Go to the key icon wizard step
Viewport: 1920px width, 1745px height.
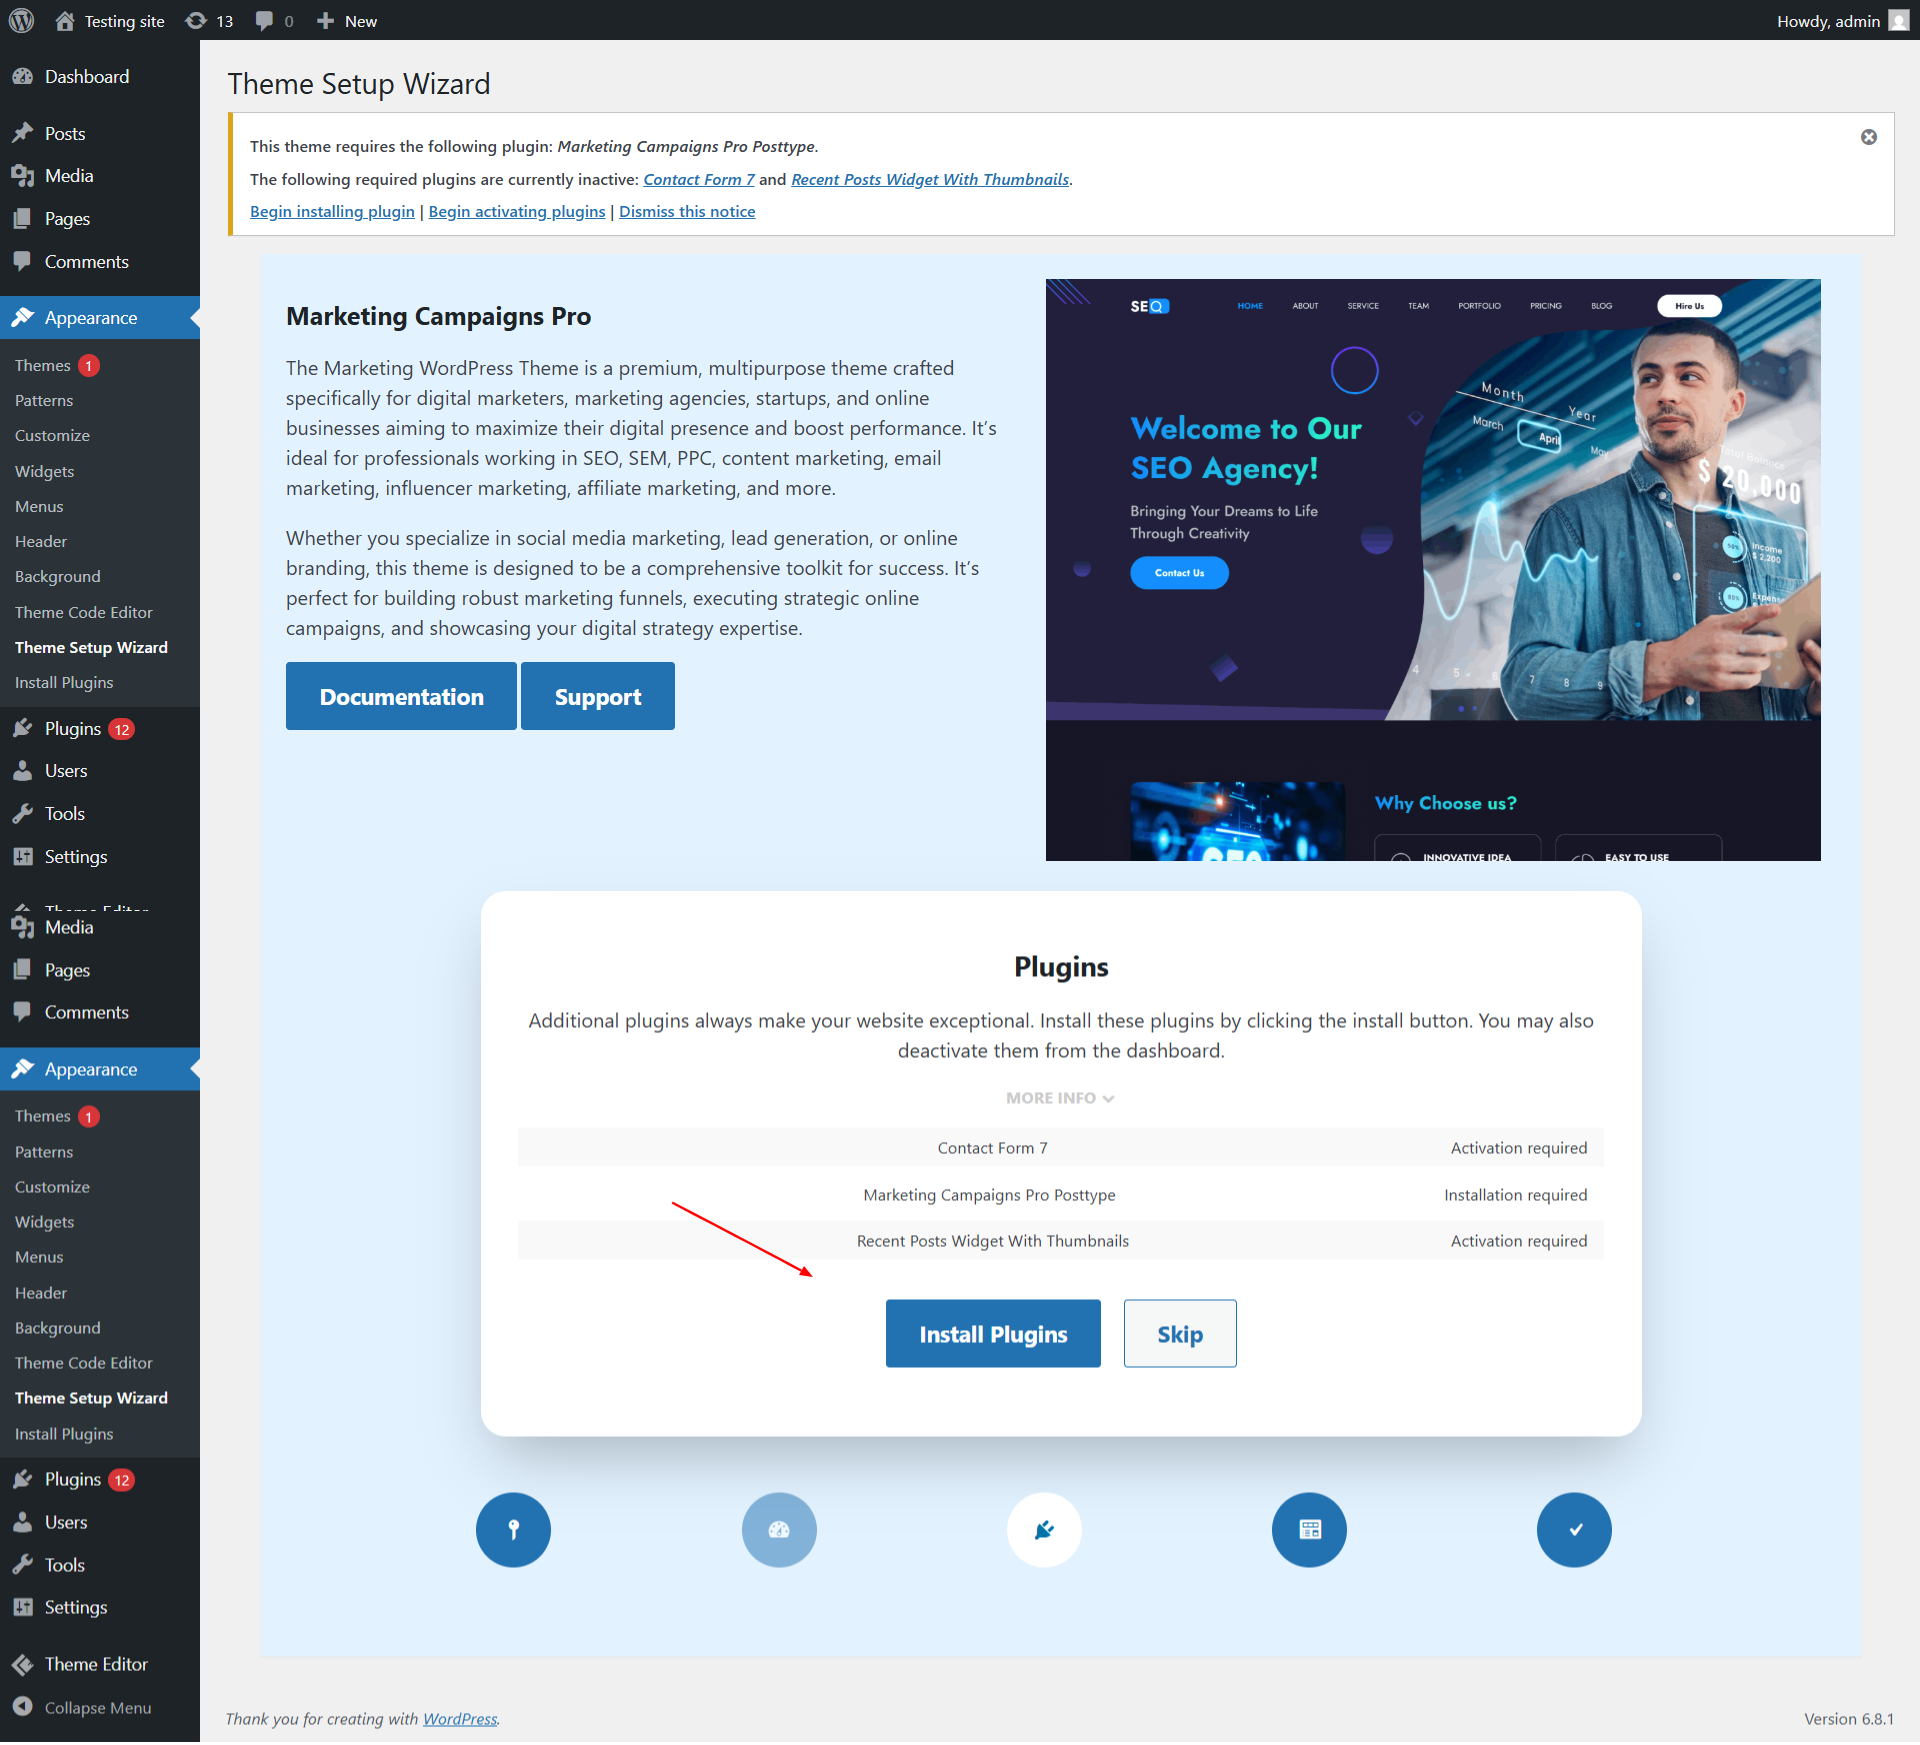pos(513,1531)
